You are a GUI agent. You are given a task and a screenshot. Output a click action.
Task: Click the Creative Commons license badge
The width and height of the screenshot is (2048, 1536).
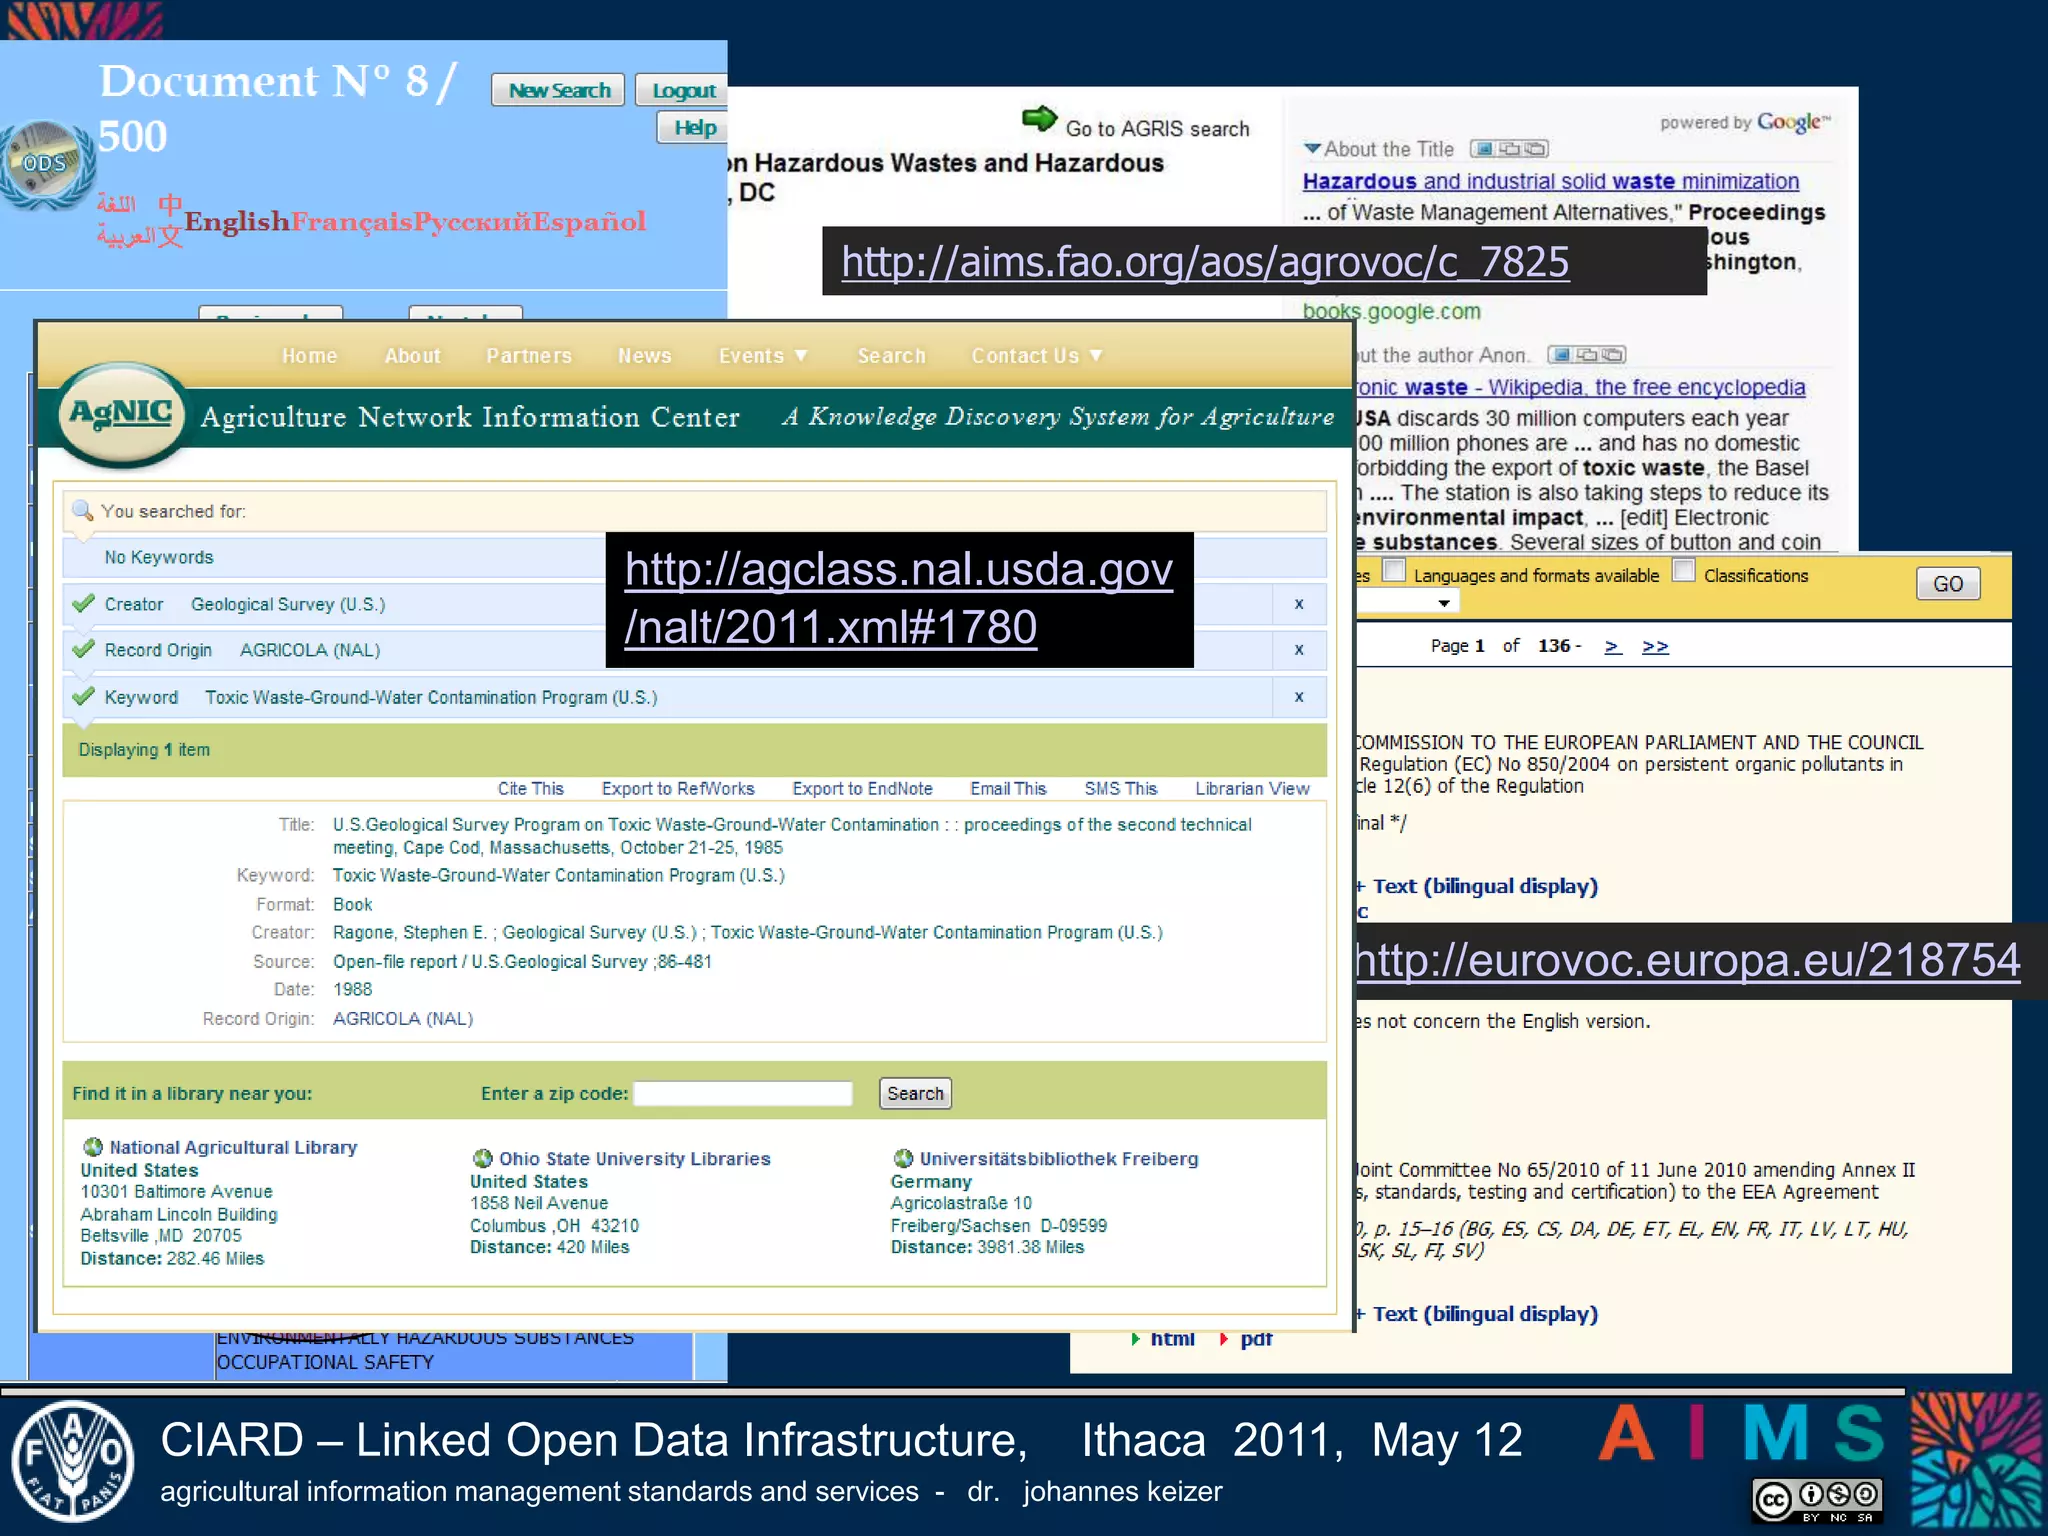(1816, 1501)
